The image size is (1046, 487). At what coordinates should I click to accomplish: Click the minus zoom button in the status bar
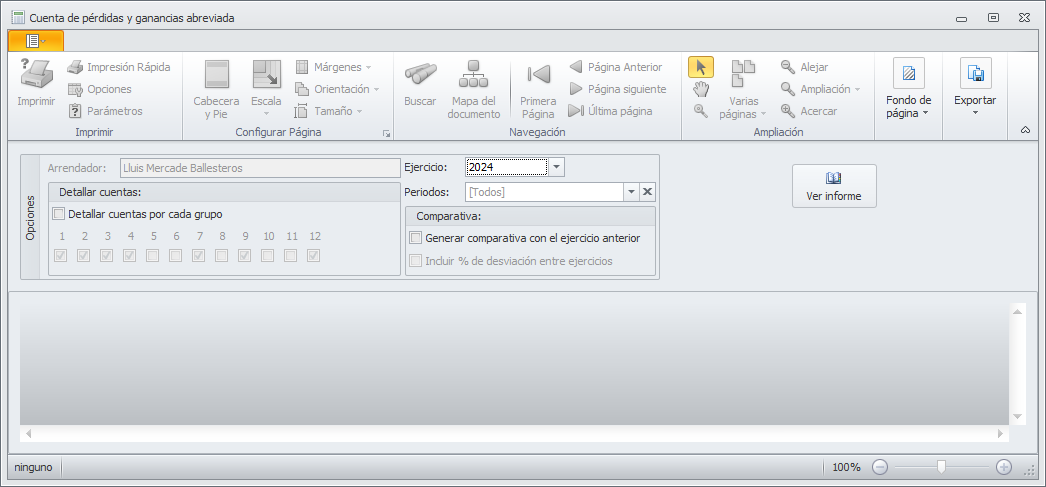click(880, 467)
